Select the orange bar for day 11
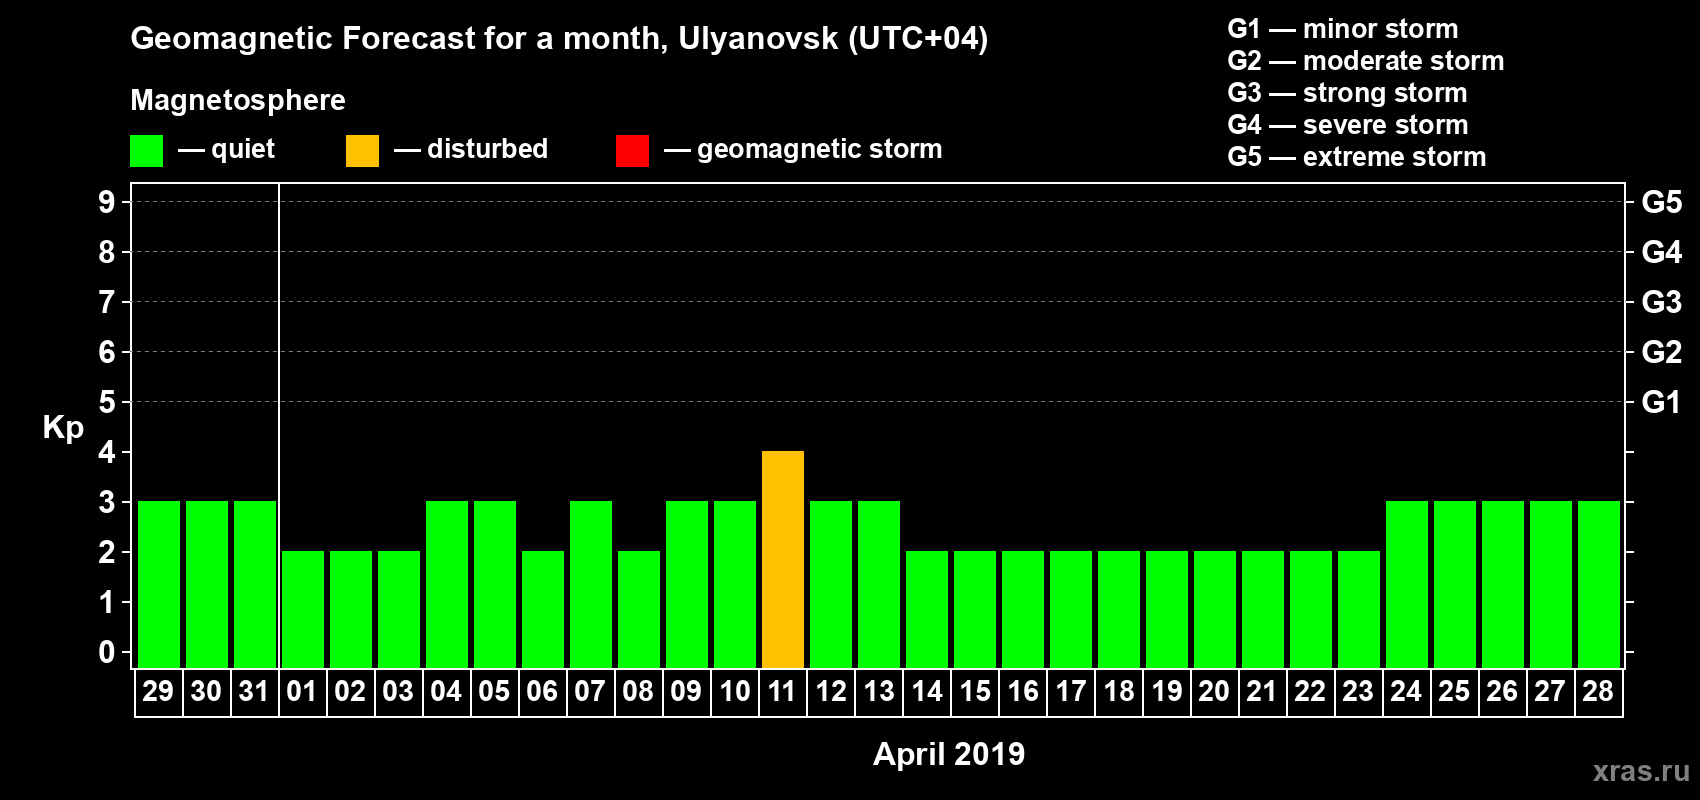Screen dimensions: 1700x800 [783, 559]
